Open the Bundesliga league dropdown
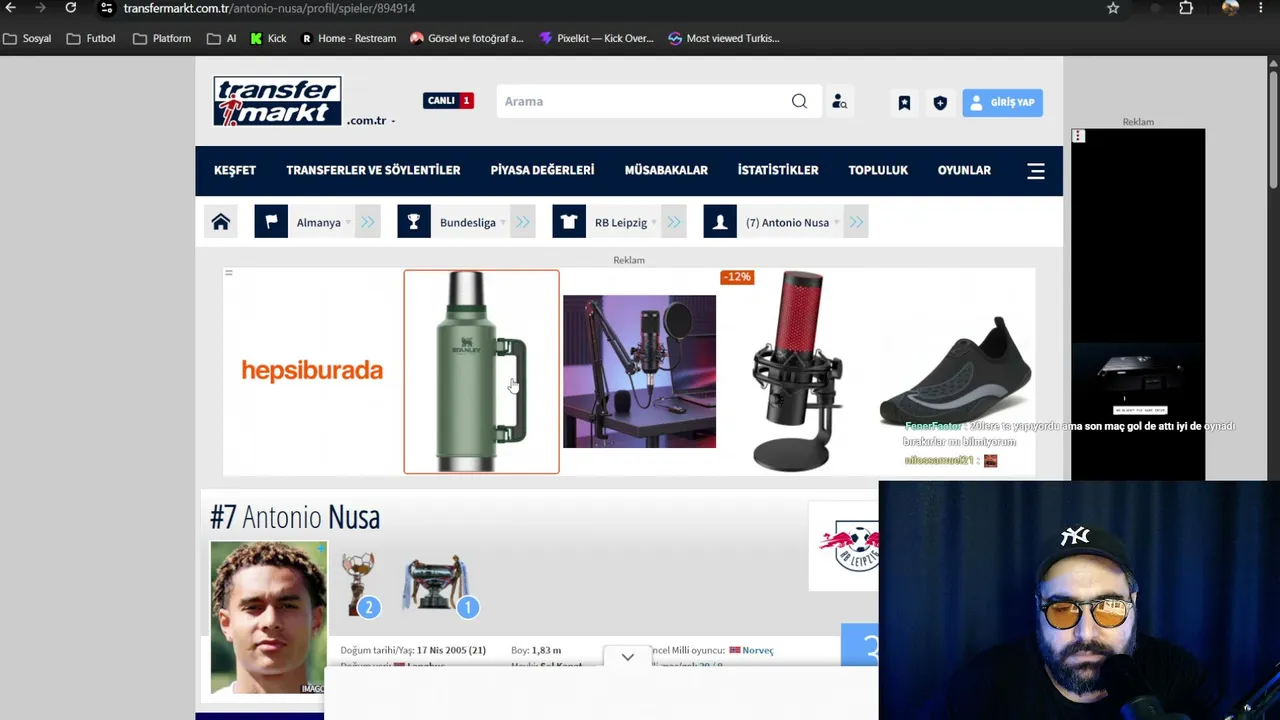 point(472,222)
